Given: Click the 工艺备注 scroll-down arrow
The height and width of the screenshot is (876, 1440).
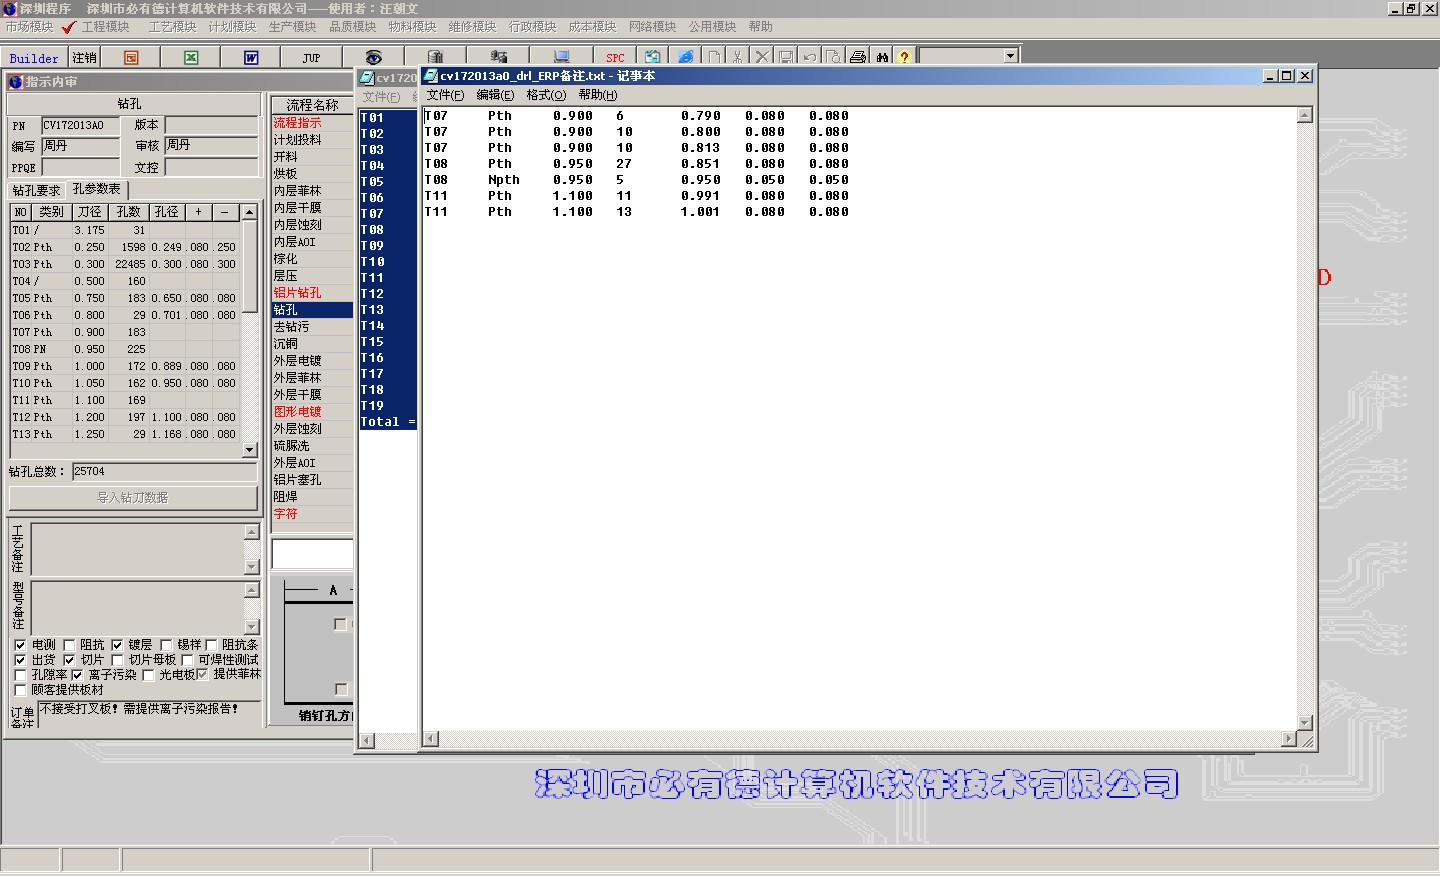Looking at the screenshot, I should pos(252,567).
